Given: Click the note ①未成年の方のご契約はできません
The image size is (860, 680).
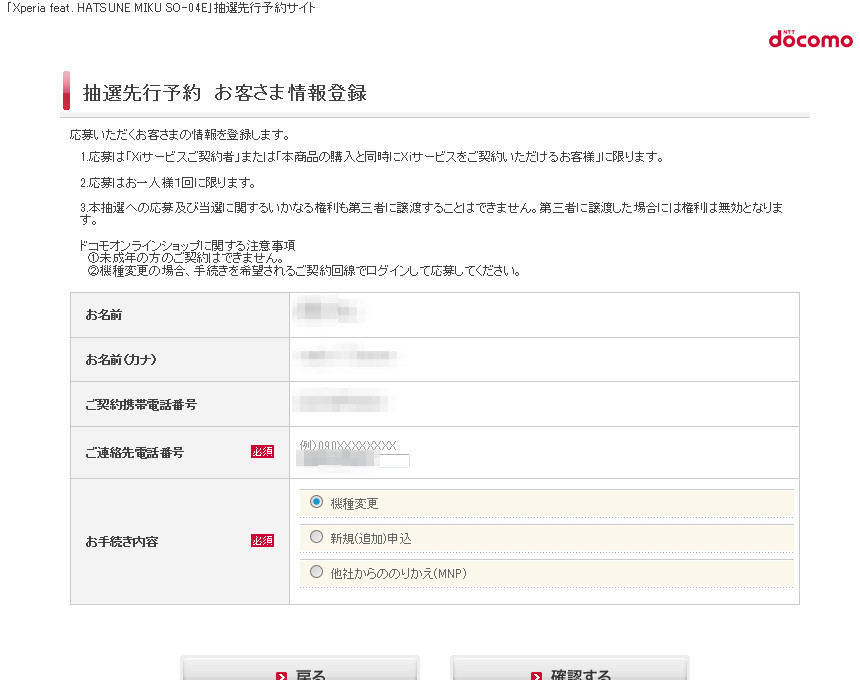Looking at the screenshot, I should (186, 258).
